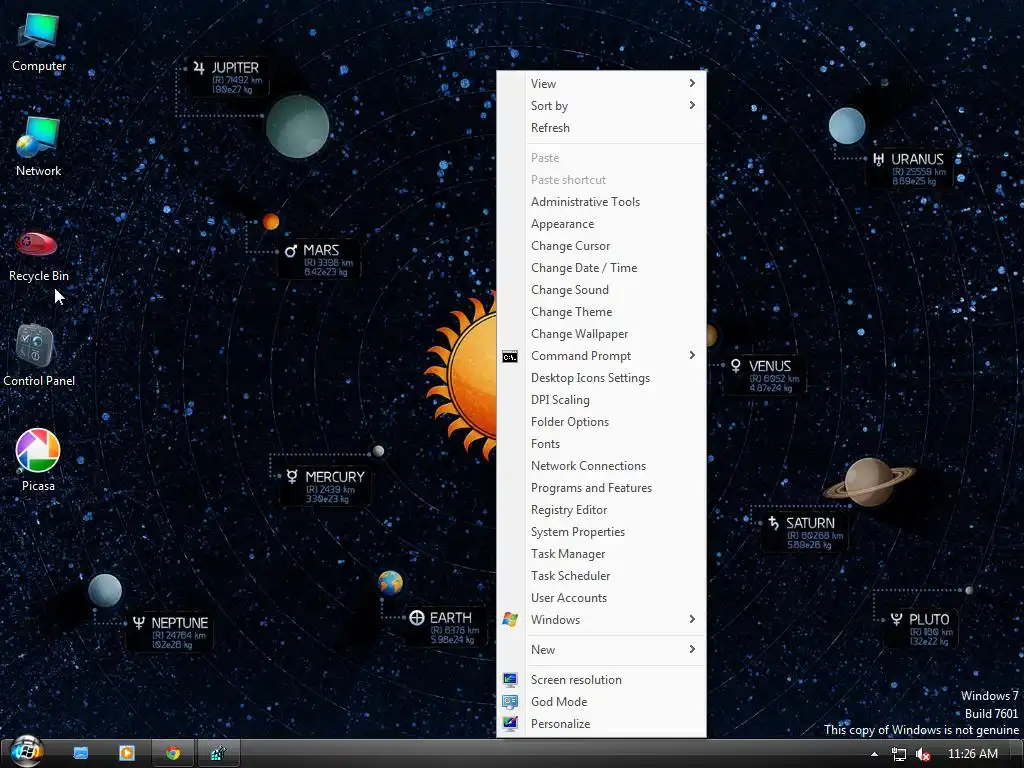Click the taskbar clock showing 11:26 AM
This screenshot has width=1024, height=768.
tap(972, 754)
